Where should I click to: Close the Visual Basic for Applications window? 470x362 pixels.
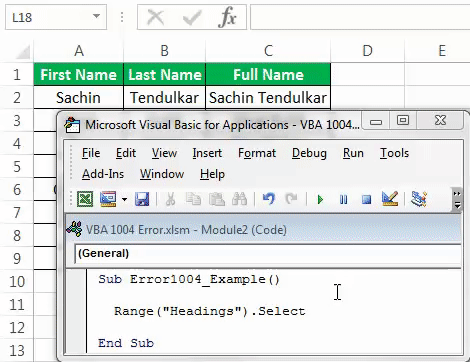440,120
